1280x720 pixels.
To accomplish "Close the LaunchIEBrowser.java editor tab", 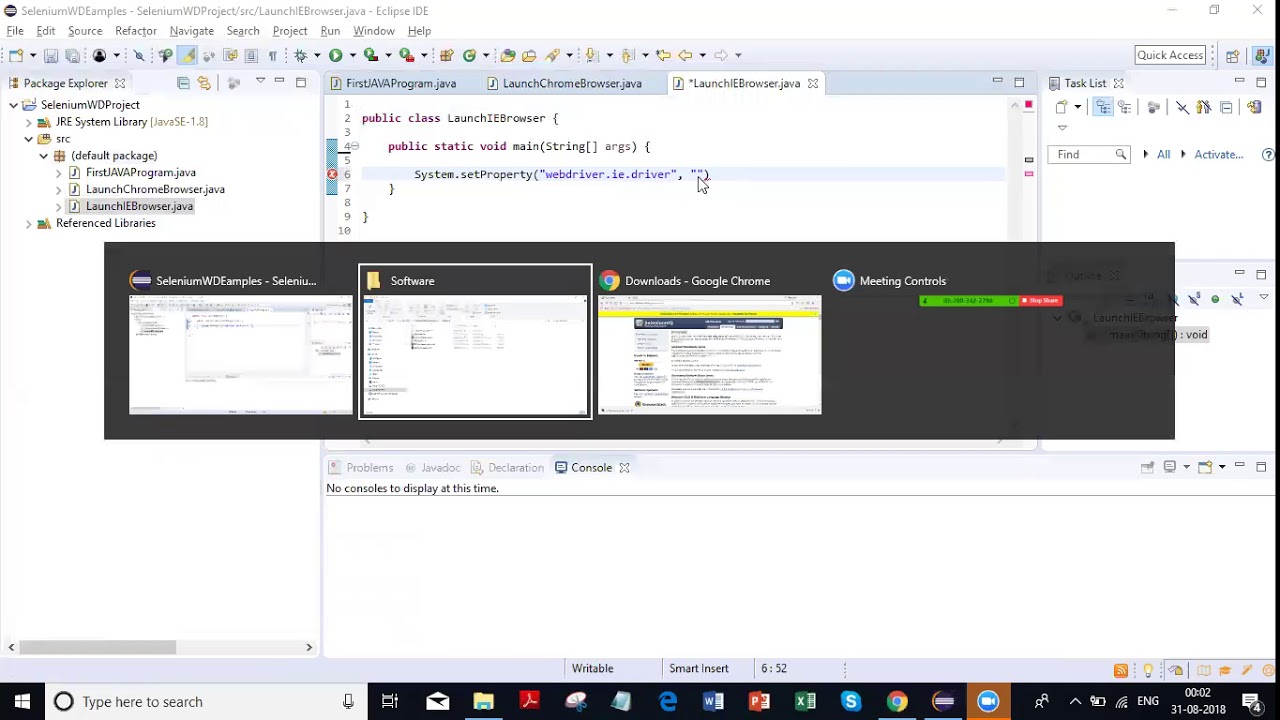I will [x=813, y=83].
